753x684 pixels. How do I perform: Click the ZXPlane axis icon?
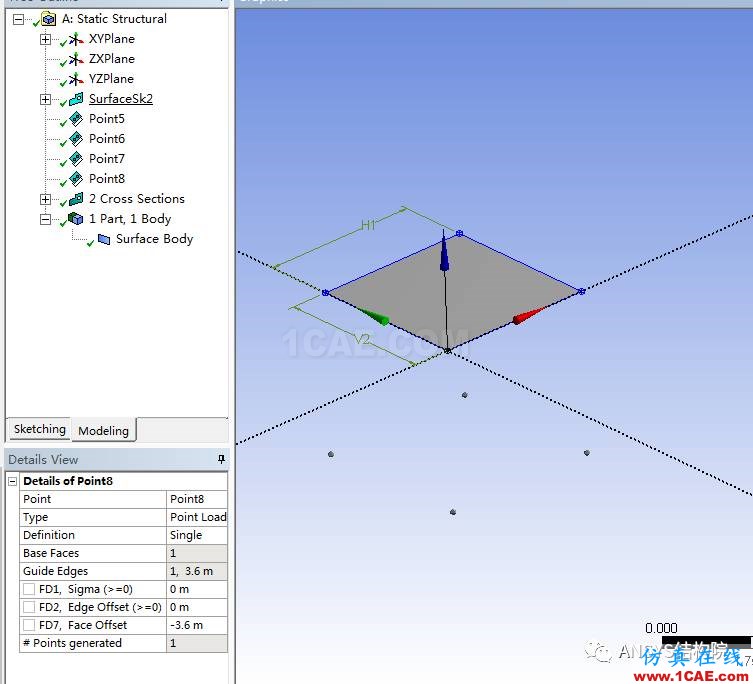[75, 59]
